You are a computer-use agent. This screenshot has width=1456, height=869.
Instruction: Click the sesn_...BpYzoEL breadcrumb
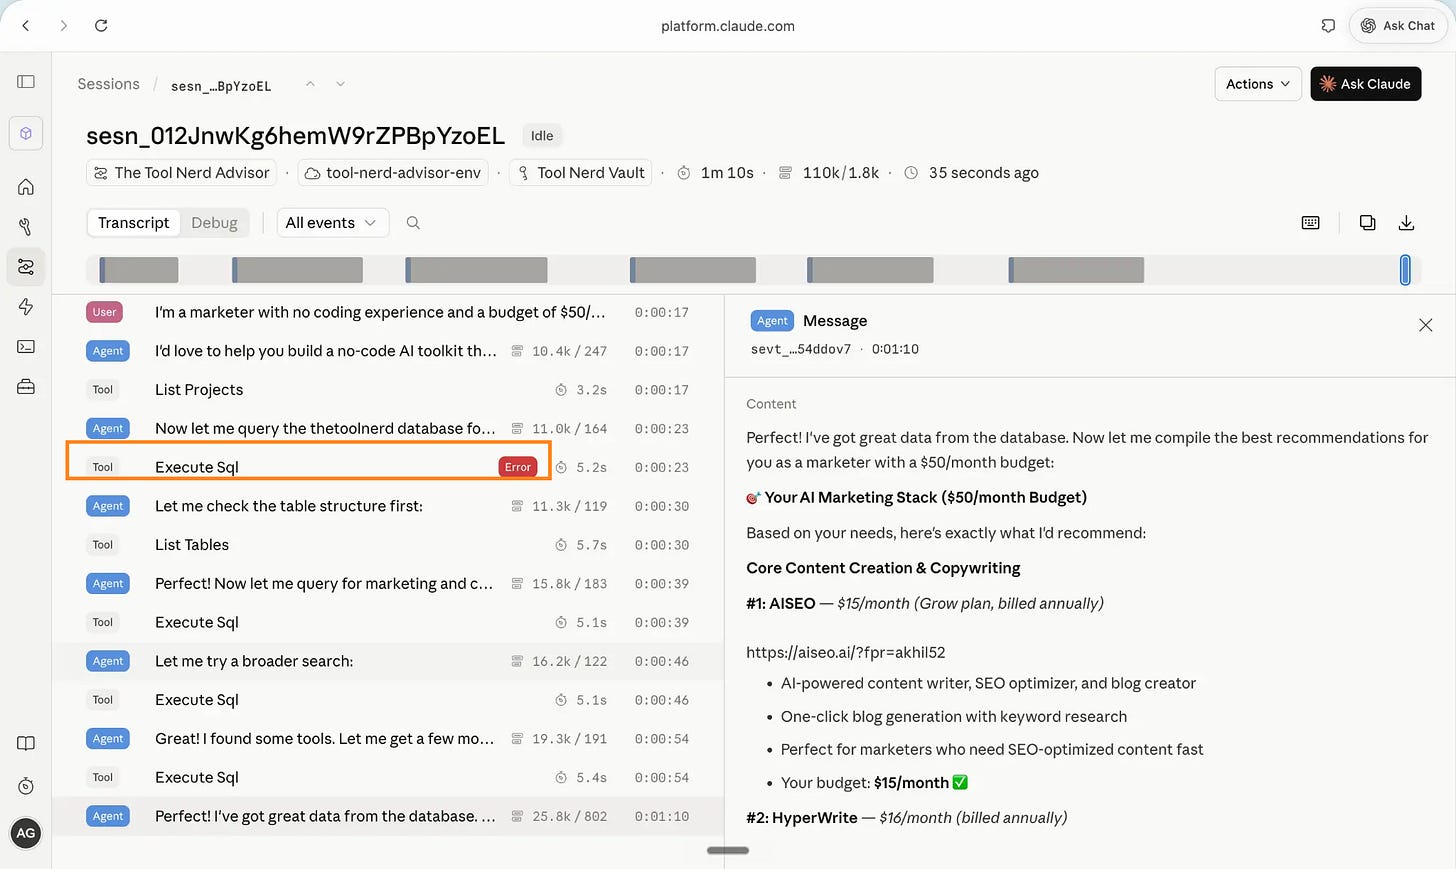click(221, 86)
